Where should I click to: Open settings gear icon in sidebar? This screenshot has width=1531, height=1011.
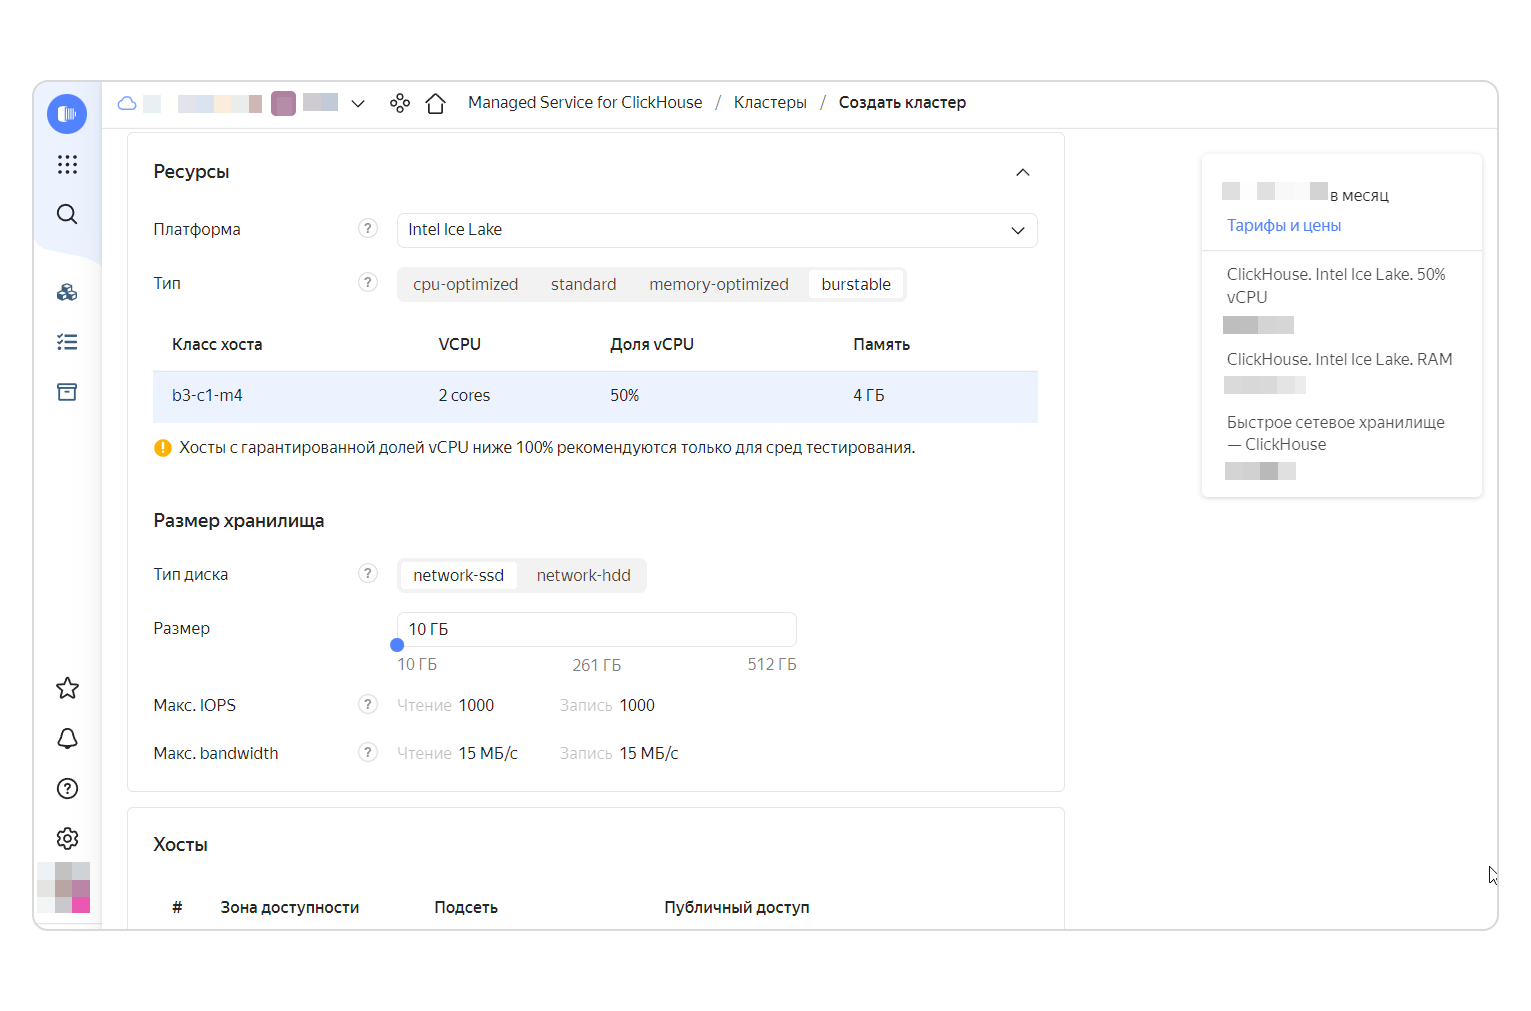(67, 838)
